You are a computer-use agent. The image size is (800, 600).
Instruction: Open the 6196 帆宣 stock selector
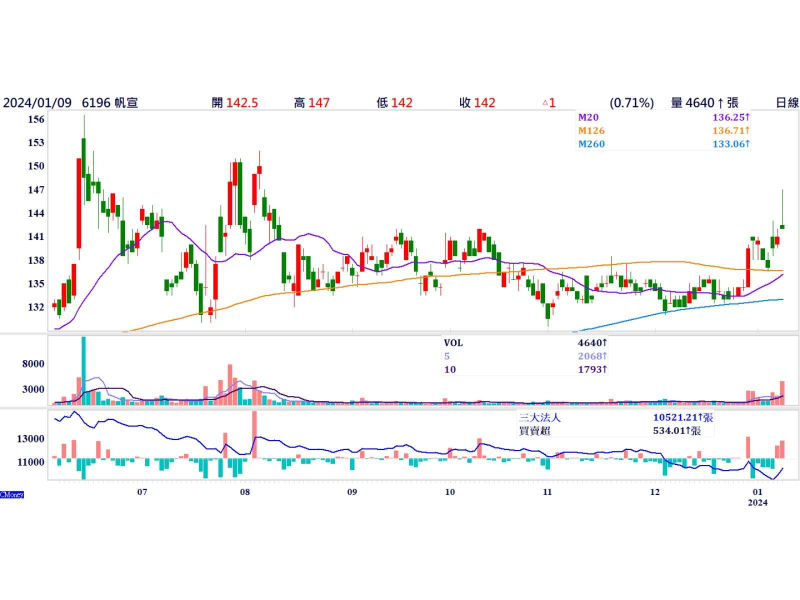click(x=110, y=103)
